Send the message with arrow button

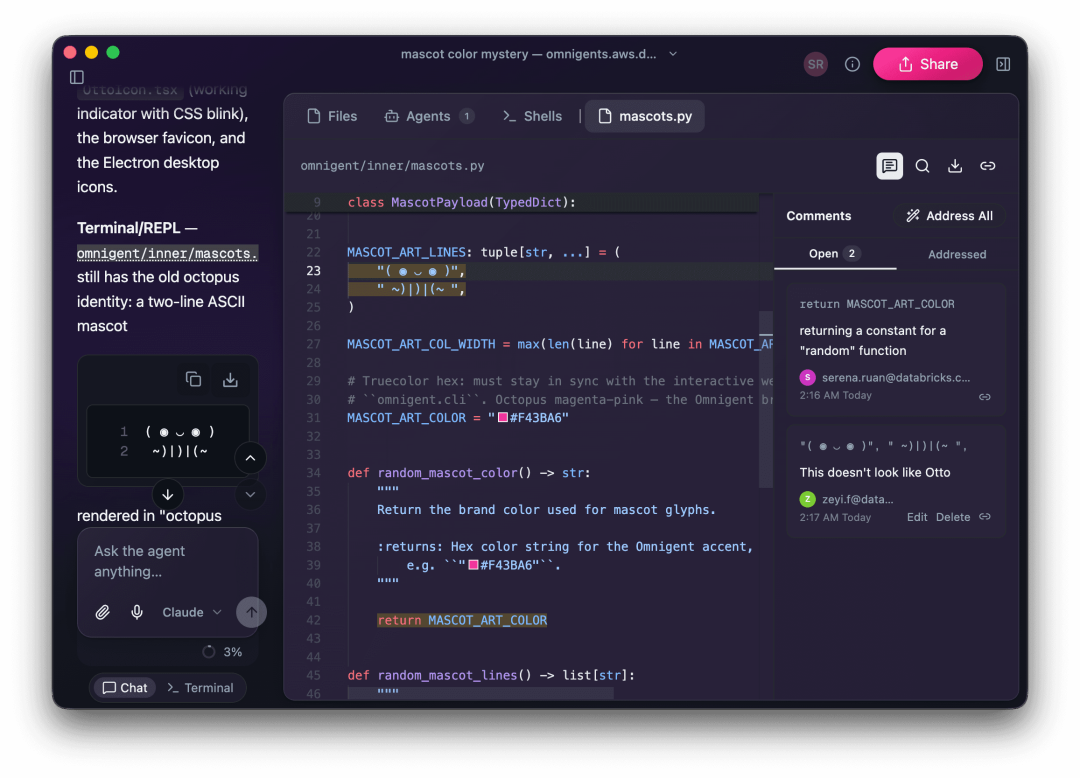click(251, 612)
